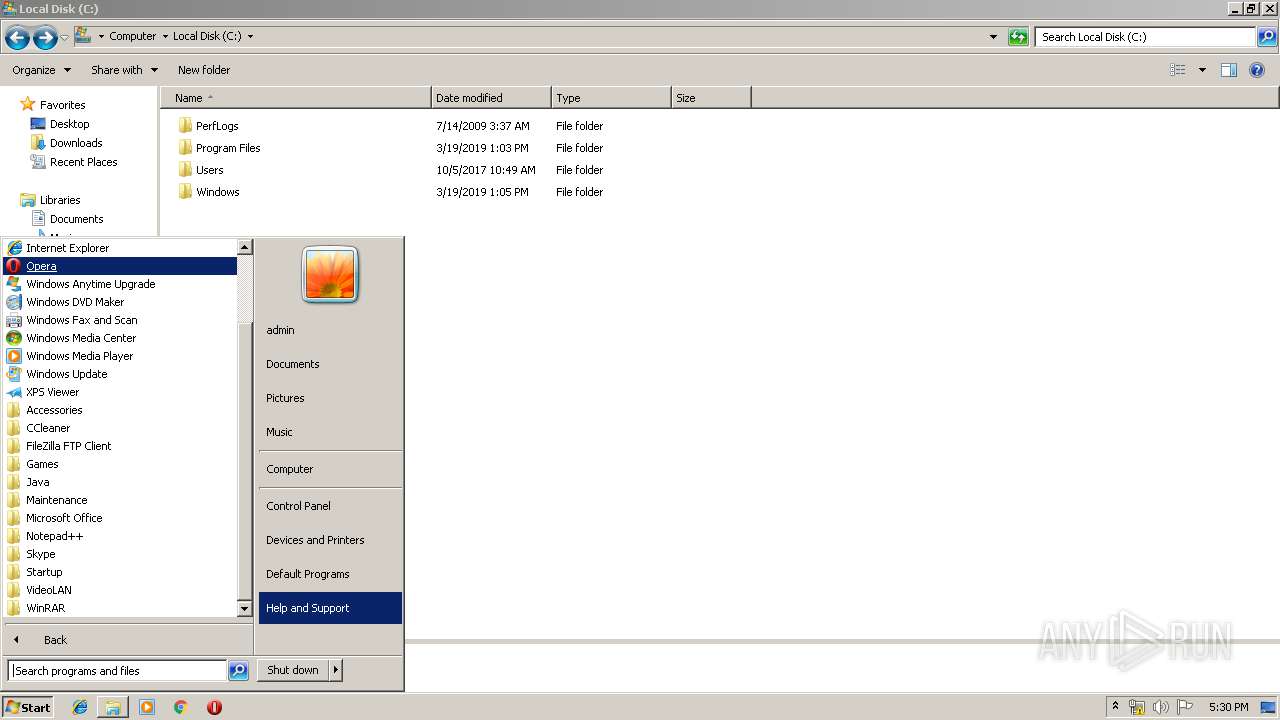Open Pictures from the Start menu

pos(330,398)
